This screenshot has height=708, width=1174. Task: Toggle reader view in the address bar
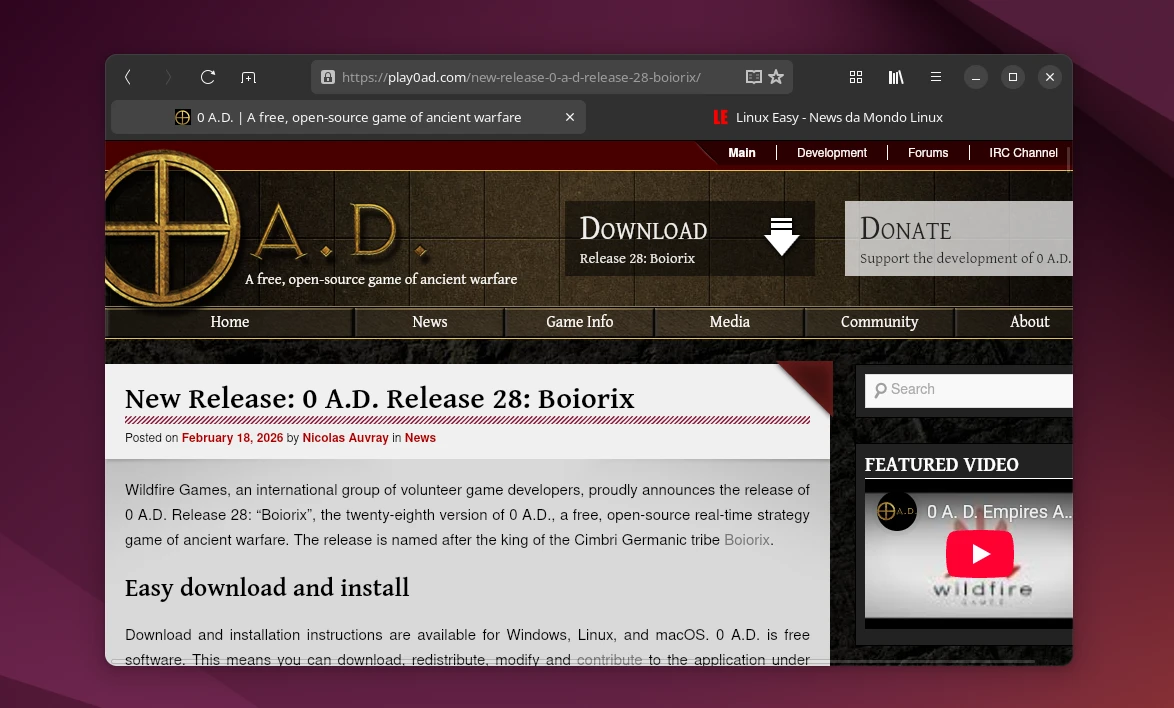pos(753,76)
